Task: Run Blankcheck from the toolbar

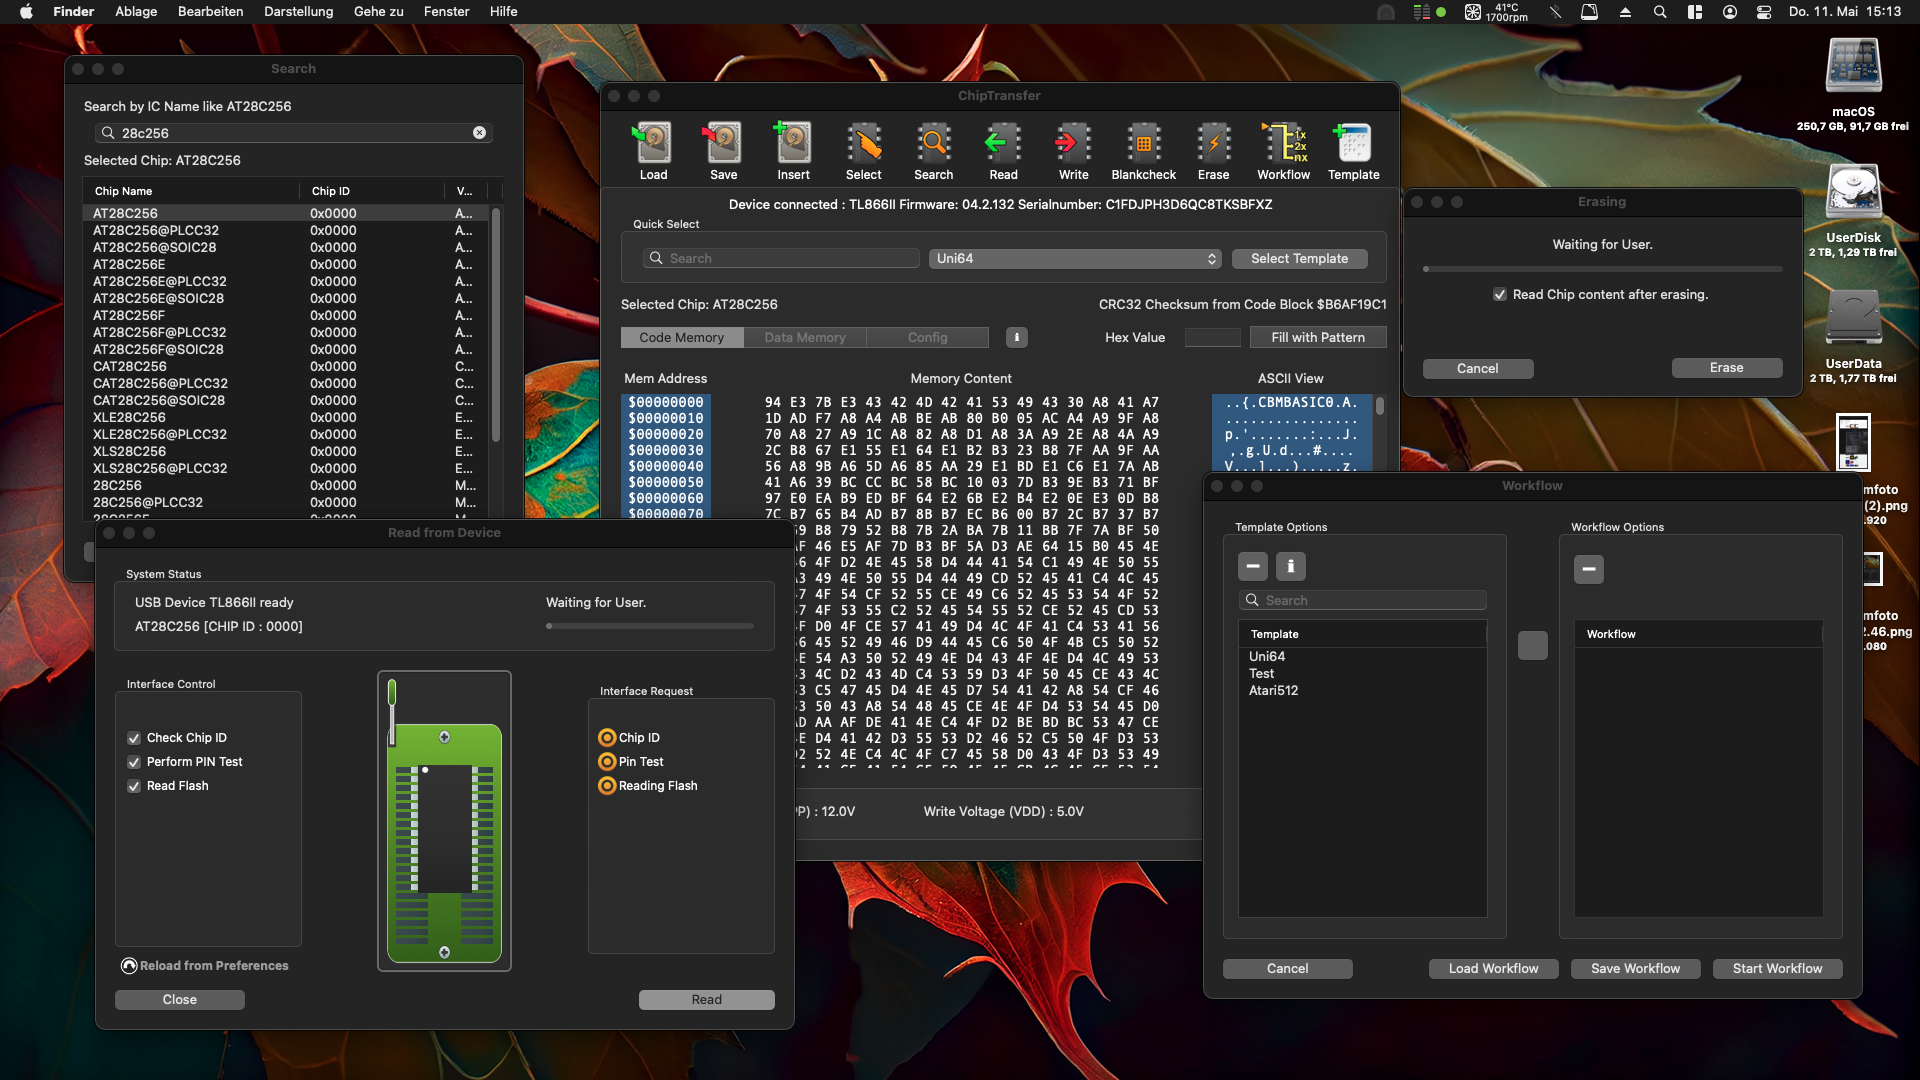Action: [x=1143, y=151]
